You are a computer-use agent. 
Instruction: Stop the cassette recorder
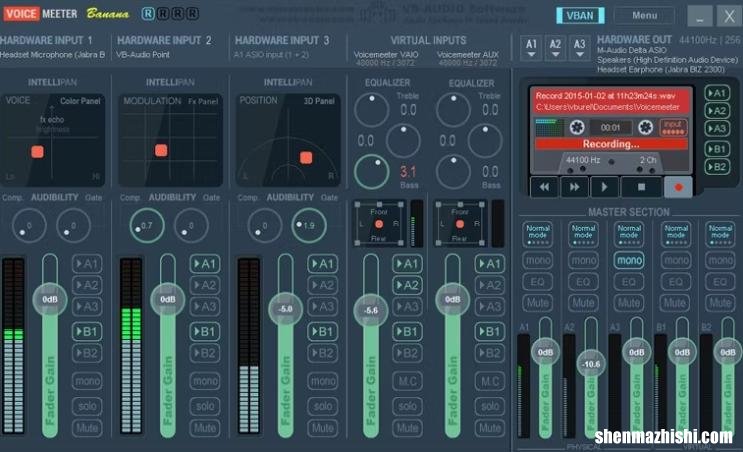[x=642, y=187]
